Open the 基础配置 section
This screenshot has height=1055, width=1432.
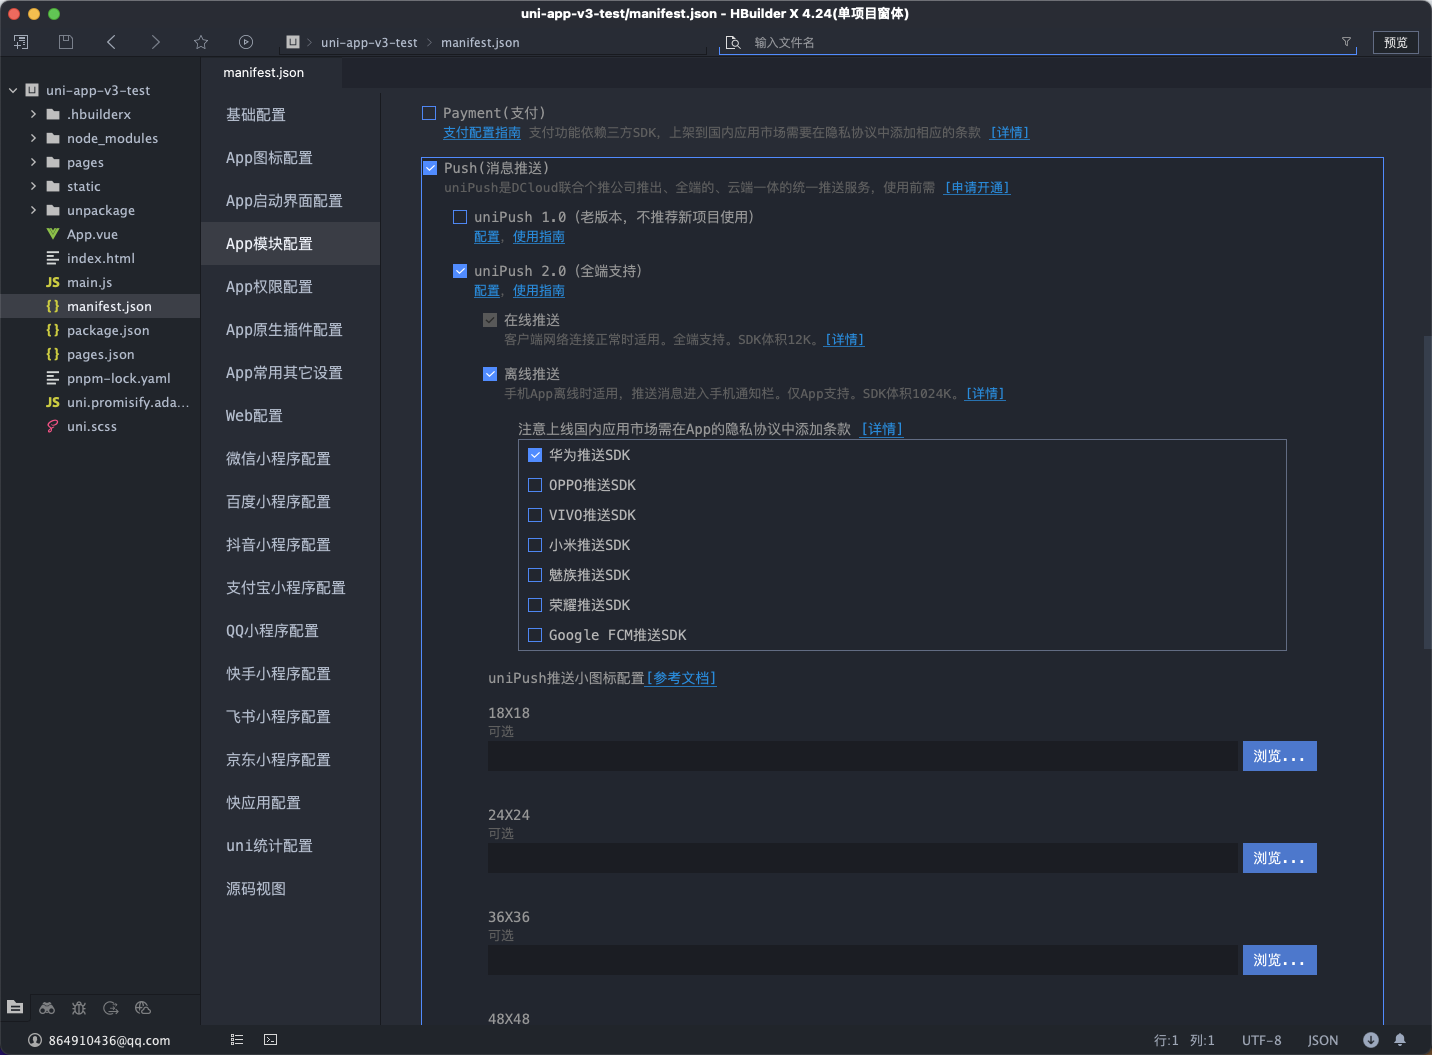point(256,115)
